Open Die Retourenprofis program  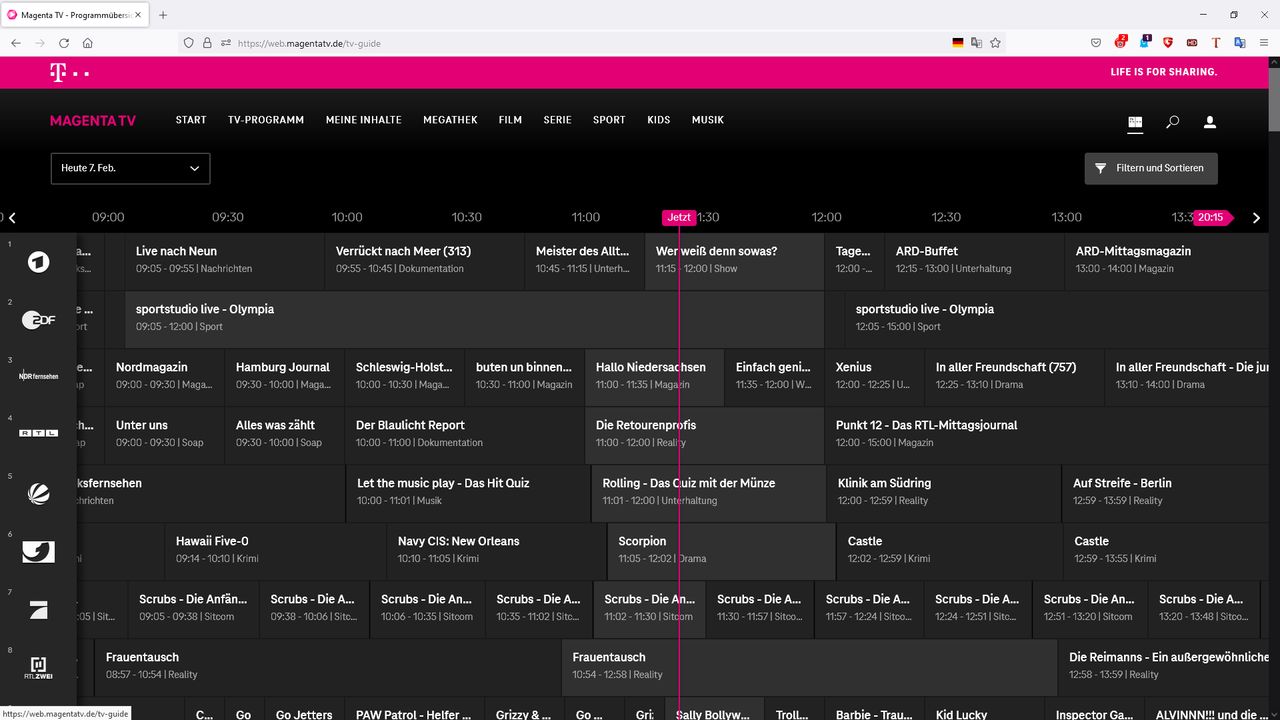(705, 435)
